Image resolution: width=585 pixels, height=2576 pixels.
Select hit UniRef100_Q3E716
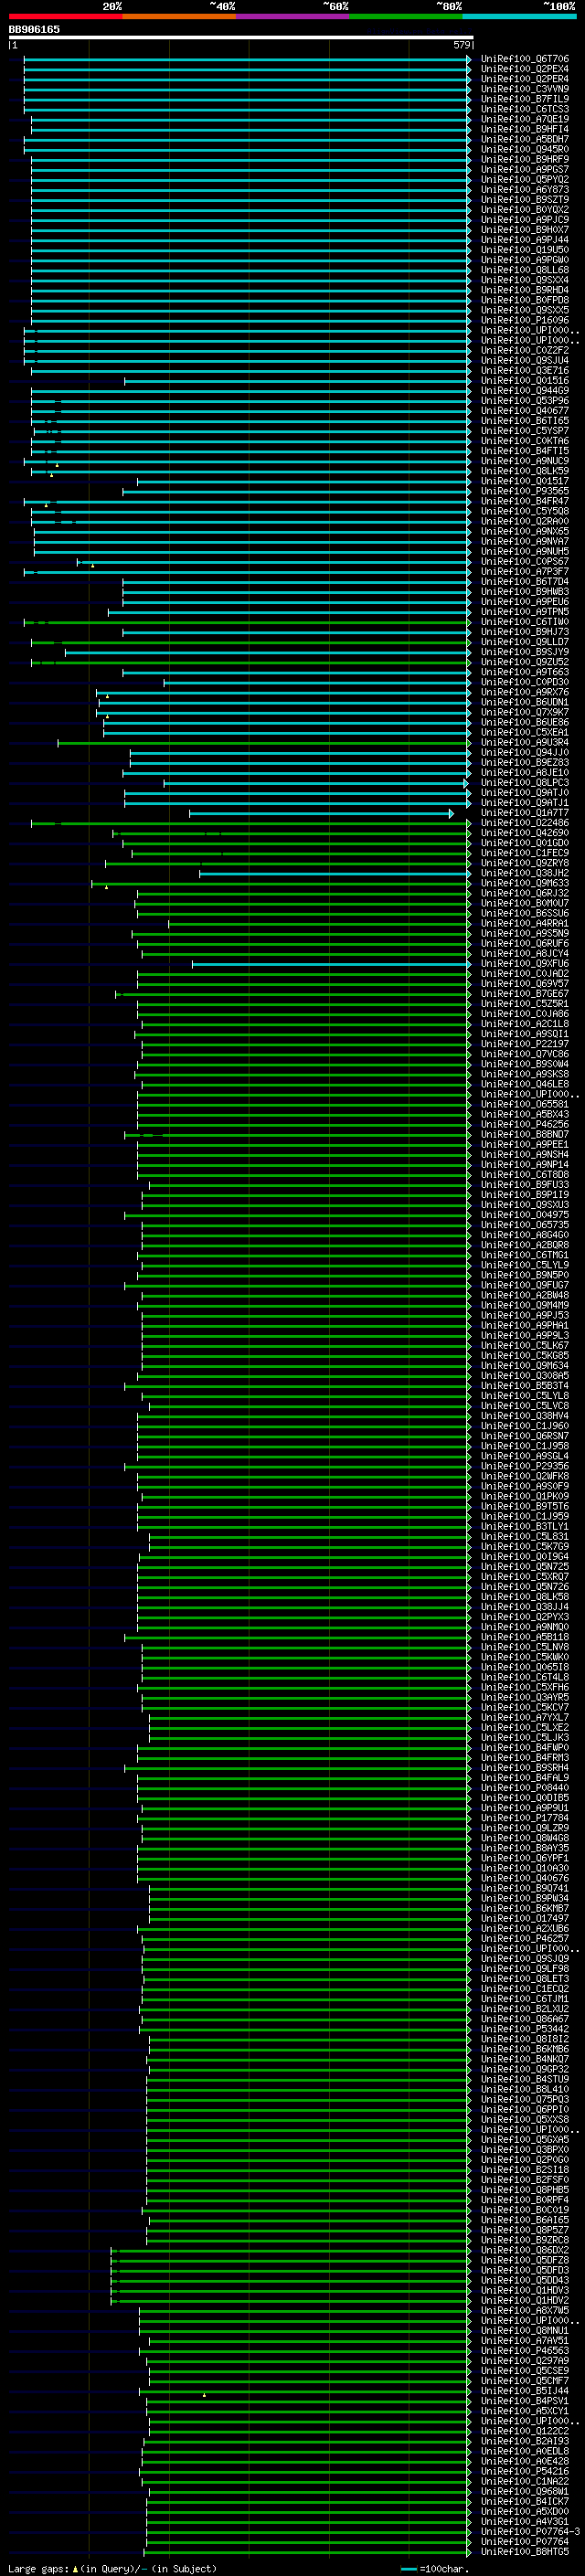click(x=524, y=370)
